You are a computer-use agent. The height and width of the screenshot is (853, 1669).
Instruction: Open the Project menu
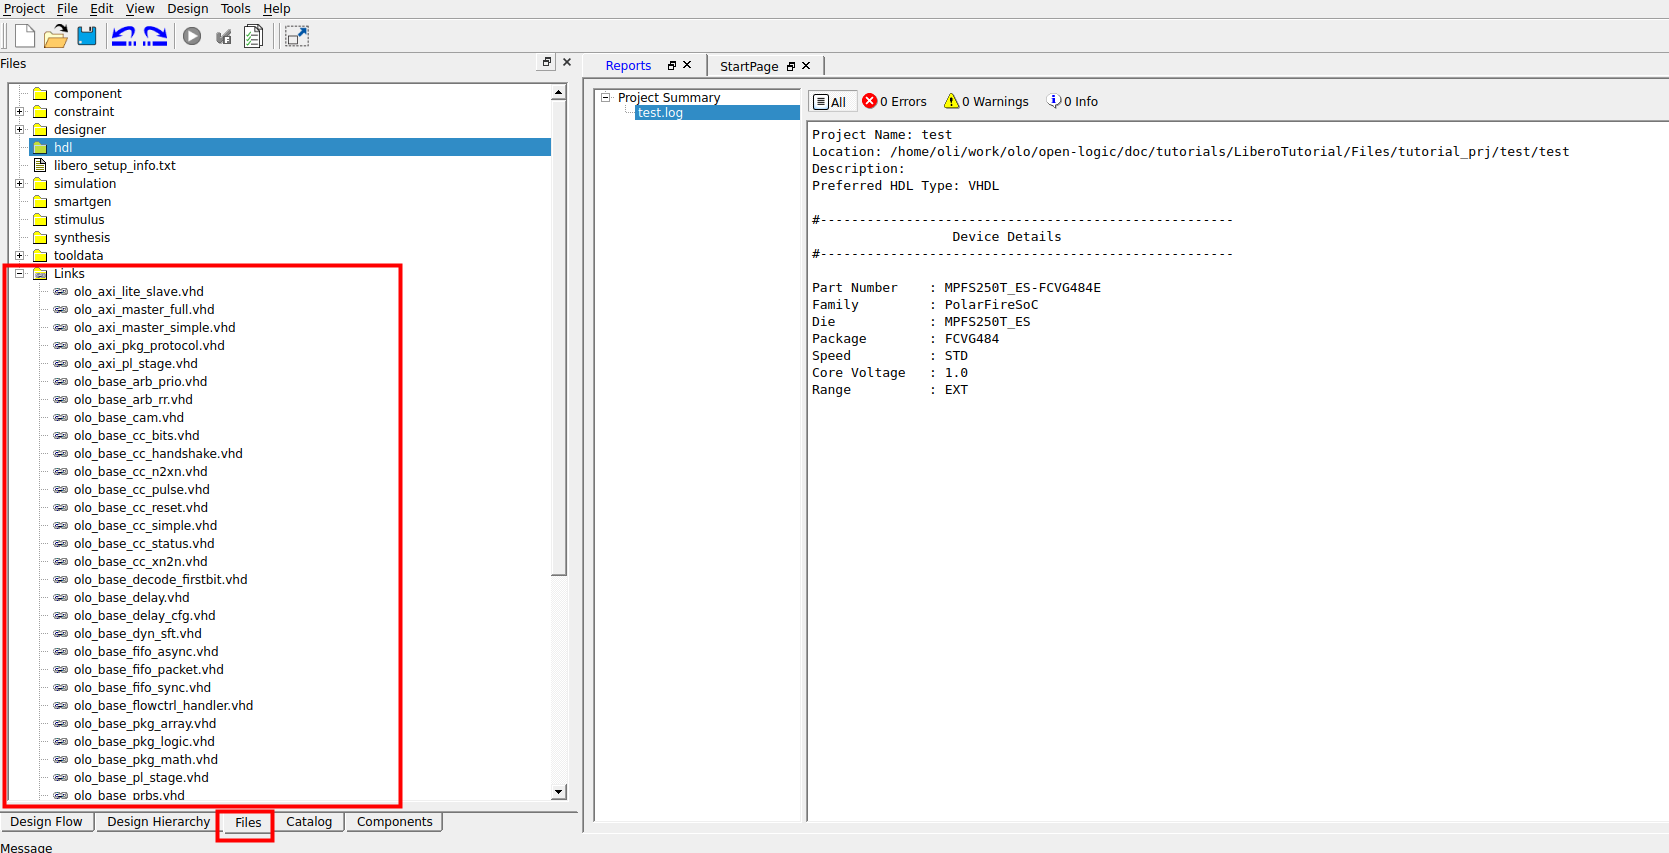click(24, 9)
